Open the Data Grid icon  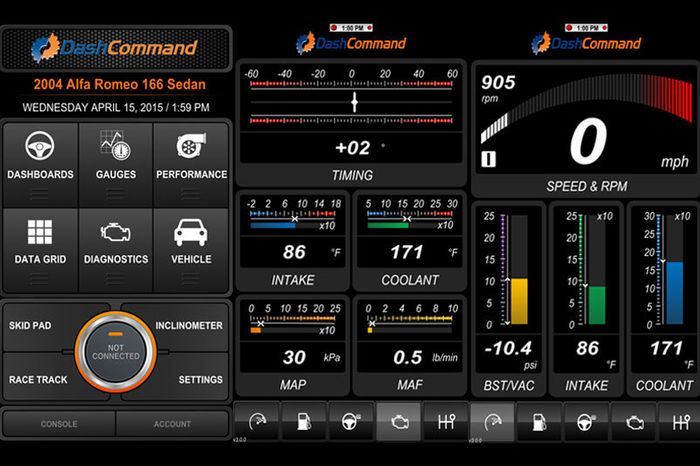click(40, 232)
